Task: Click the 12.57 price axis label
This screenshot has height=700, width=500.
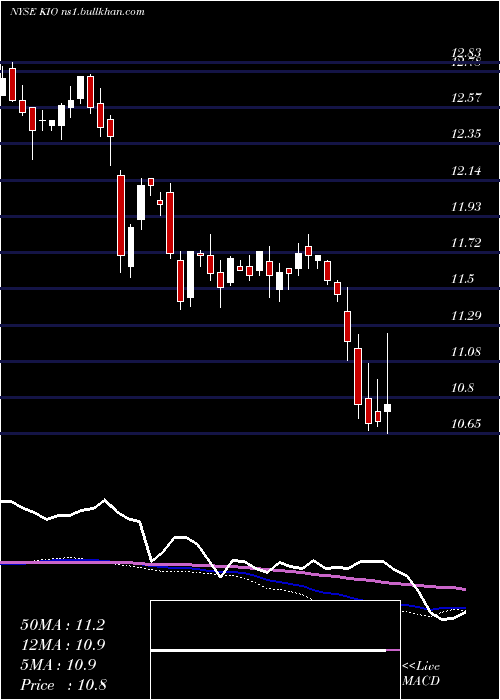Action: (466, 97)
